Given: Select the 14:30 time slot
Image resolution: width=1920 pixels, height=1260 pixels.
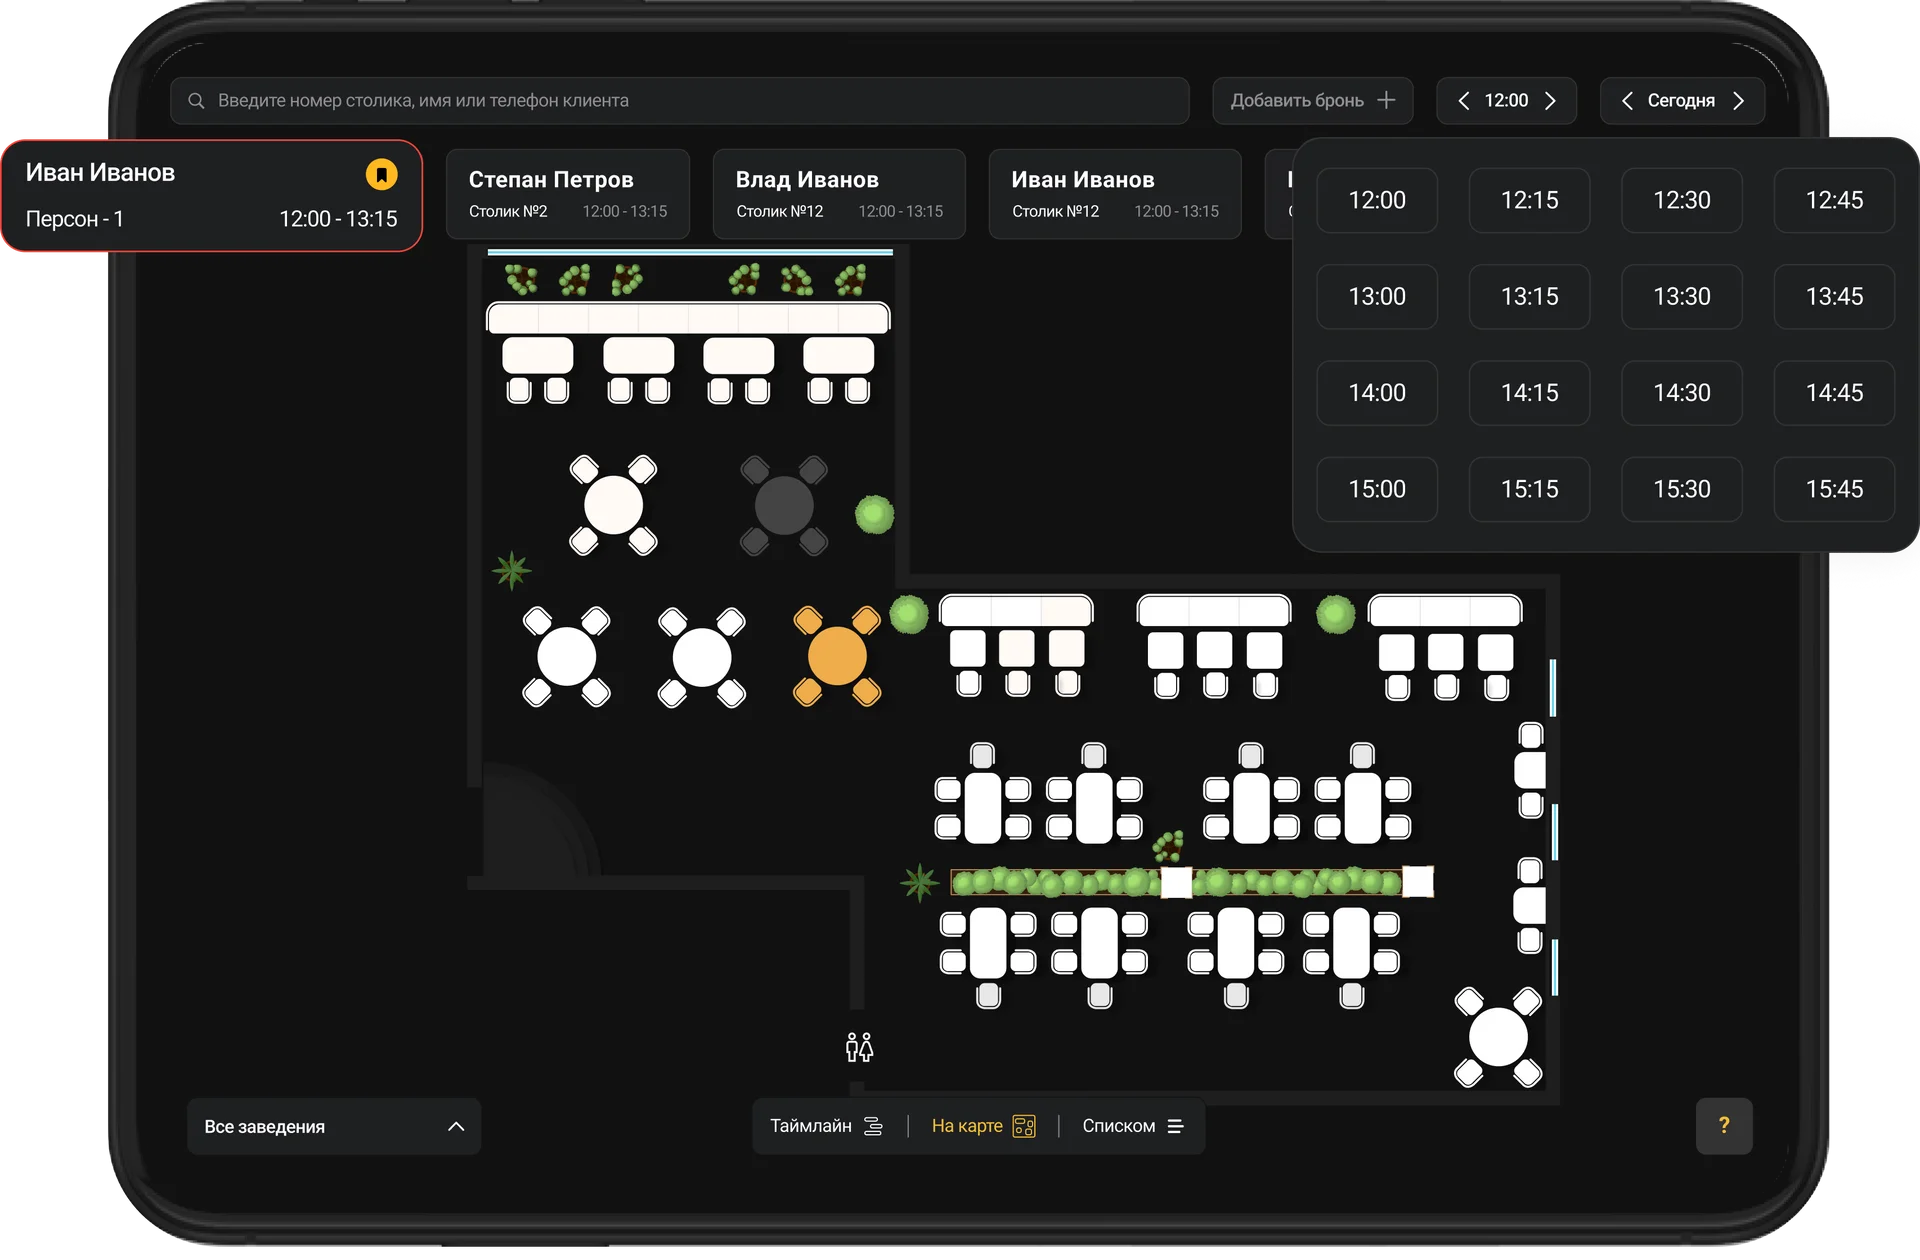Looking at the screenshot, I should coord(1682,393).
